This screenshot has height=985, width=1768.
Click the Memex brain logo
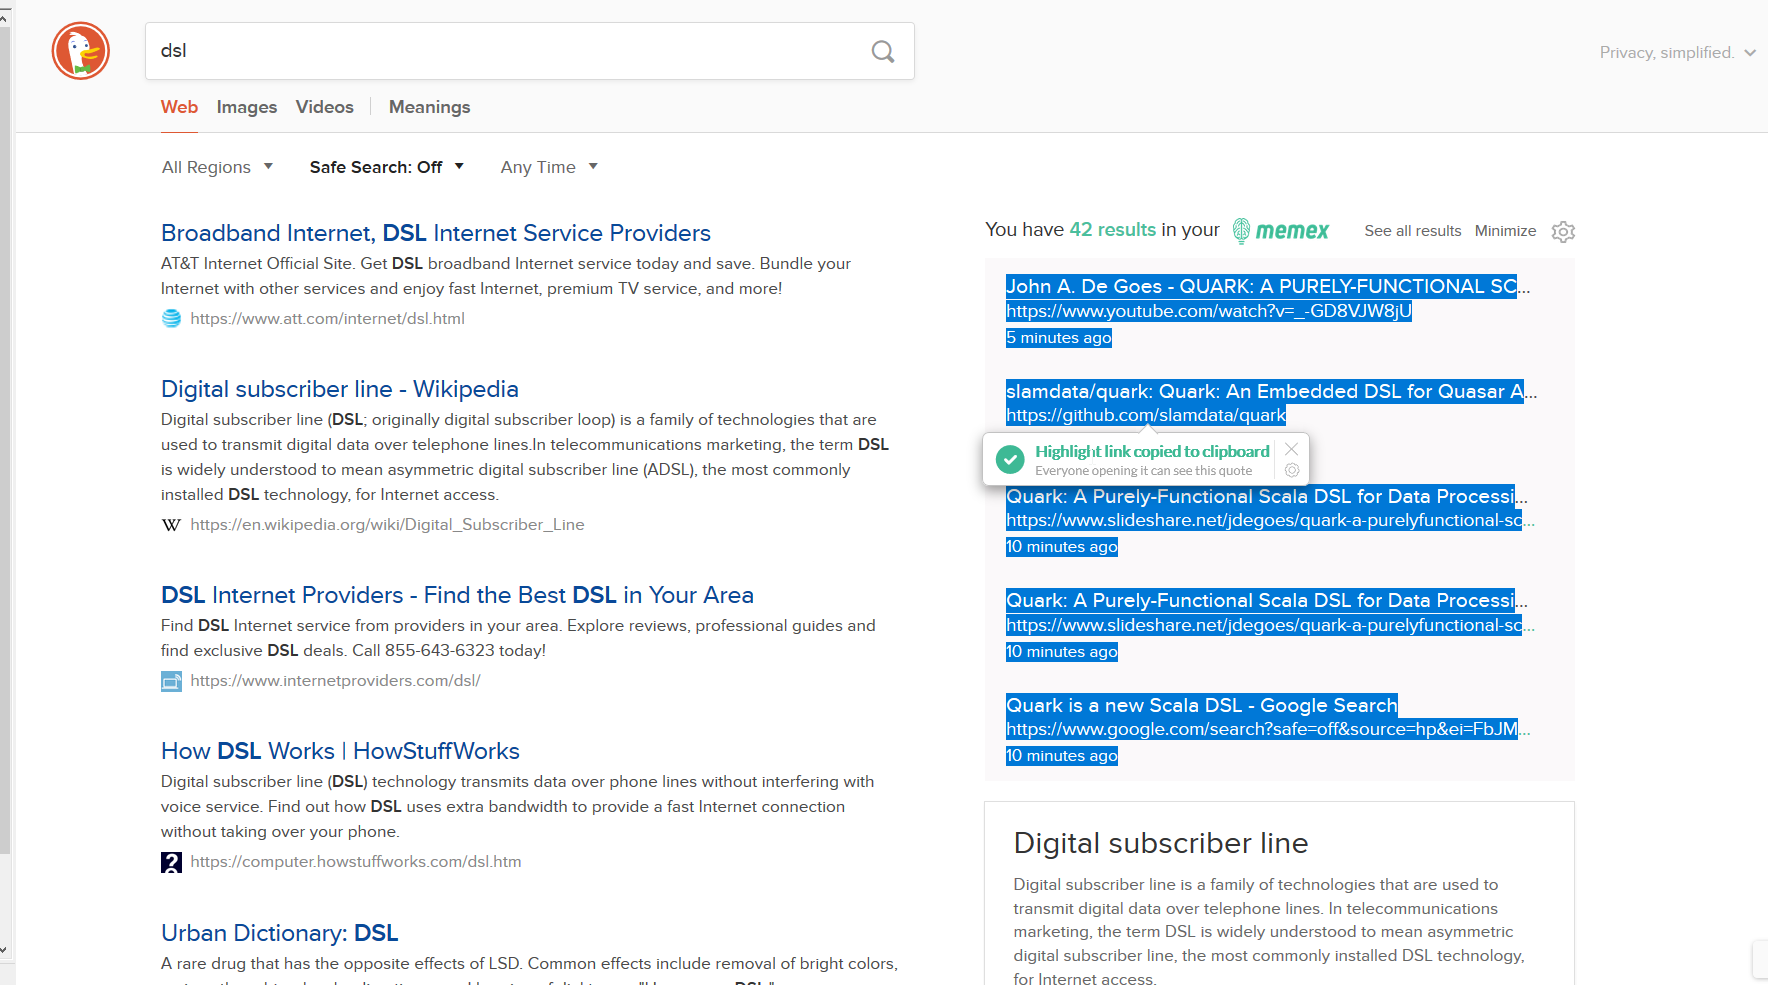point(1243,230)
